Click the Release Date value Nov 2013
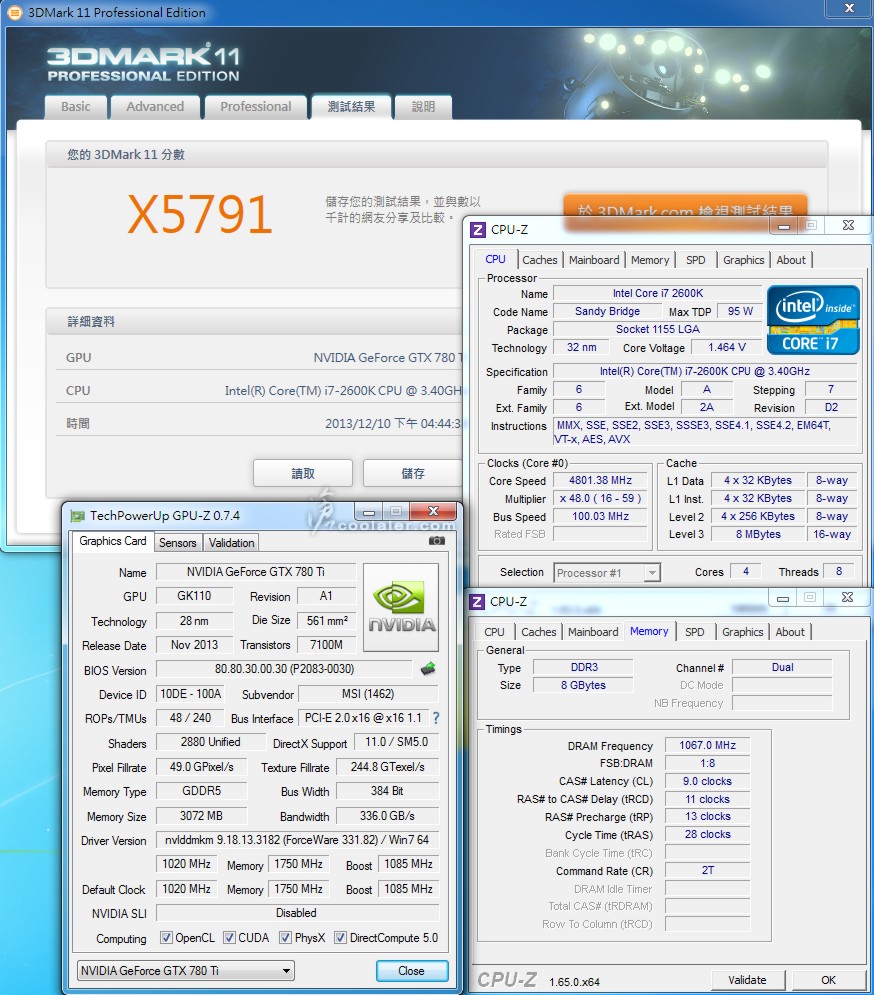The width and height of the screenshot is (874, 995). tap(194, 645)
